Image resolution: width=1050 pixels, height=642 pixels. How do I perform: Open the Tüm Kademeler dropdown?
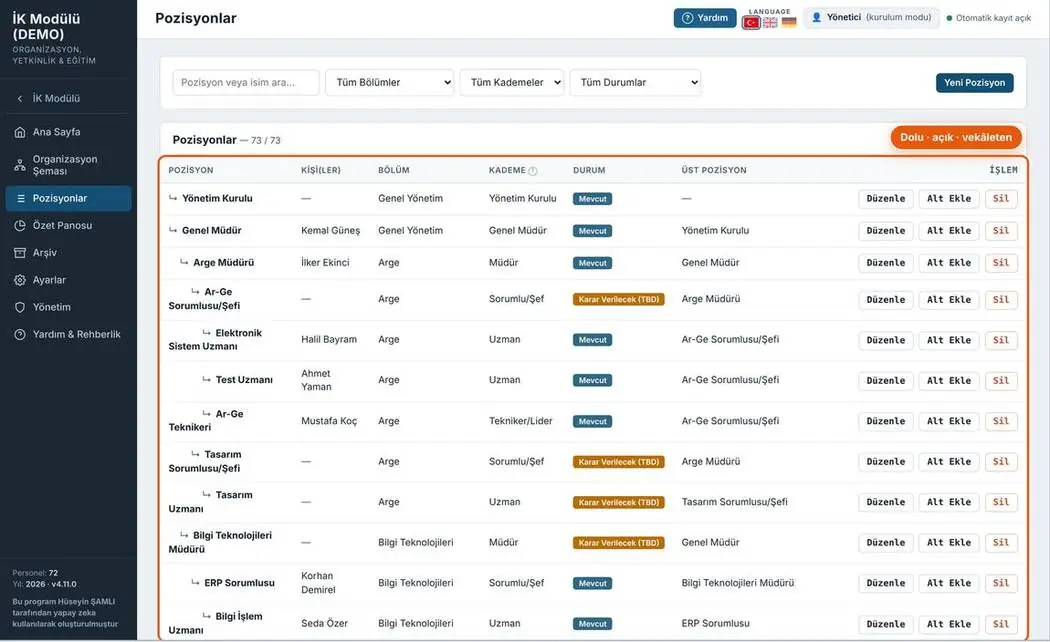512,82
